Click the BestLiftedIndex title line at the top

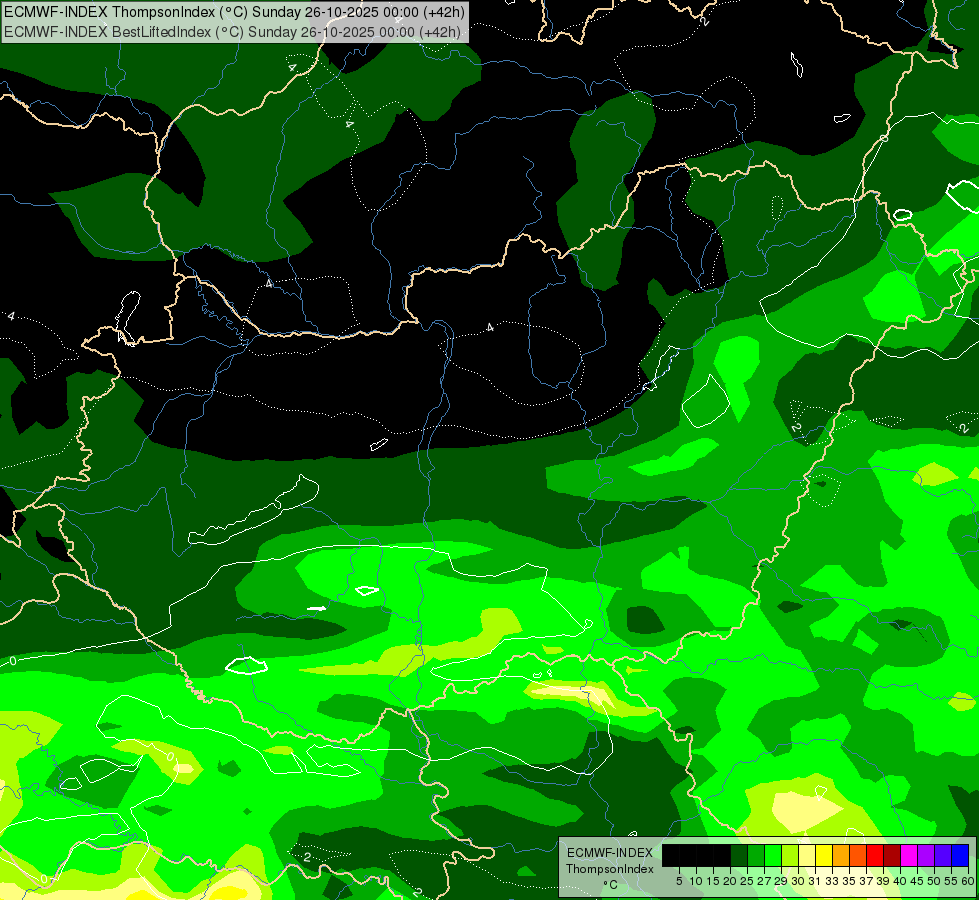[x=232, y=32]
